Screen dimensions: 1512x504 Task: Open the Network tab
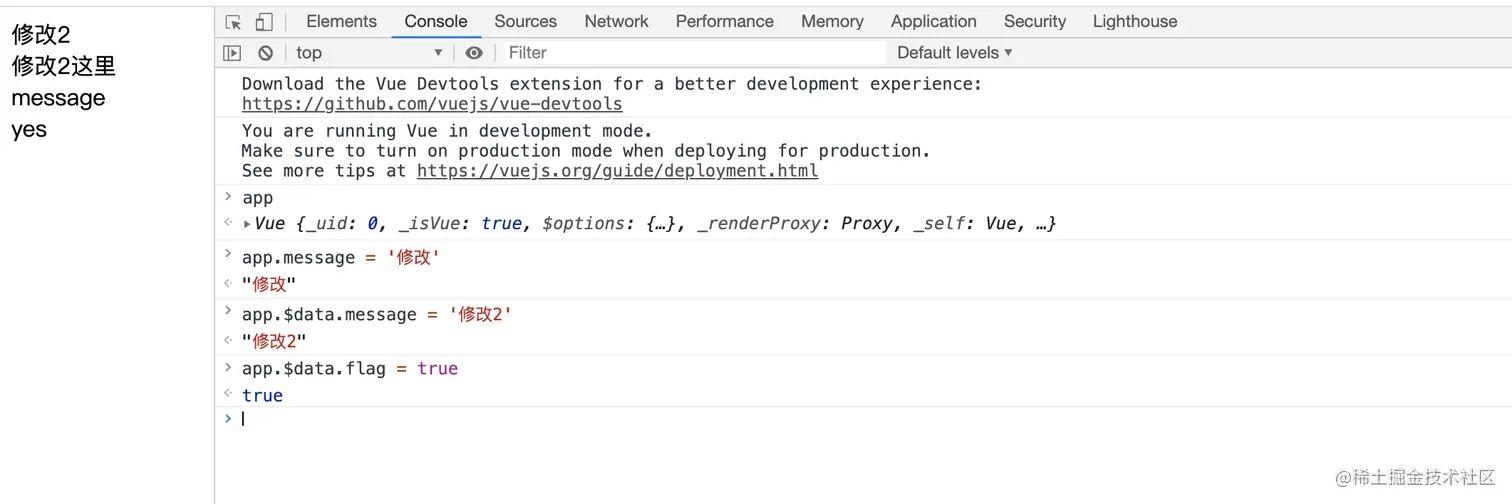[x=617, y=21]
